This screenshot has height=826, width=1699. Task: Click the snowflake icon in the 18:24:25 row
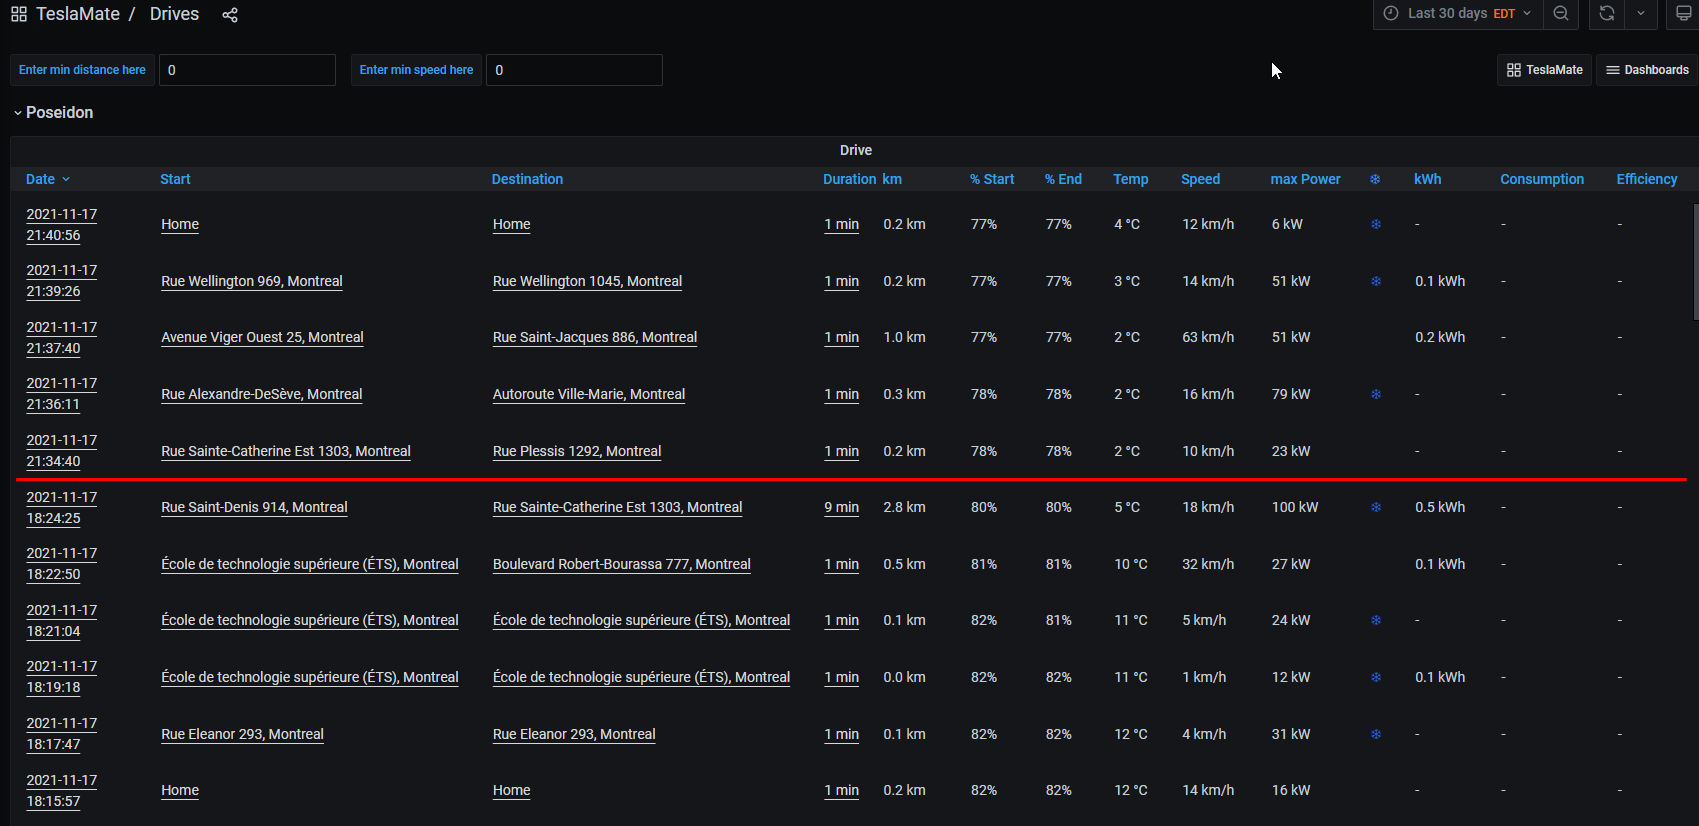click(1376, 507)
